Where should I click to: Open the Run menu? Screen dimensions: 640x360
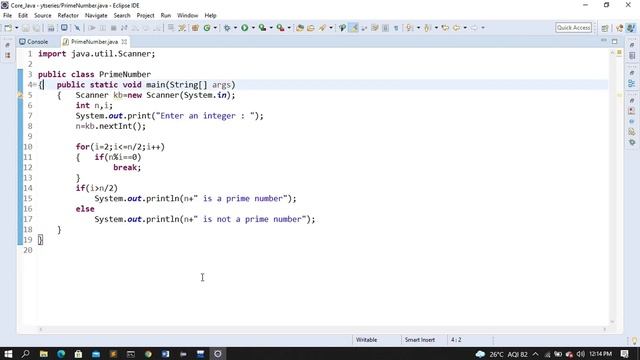166,16
